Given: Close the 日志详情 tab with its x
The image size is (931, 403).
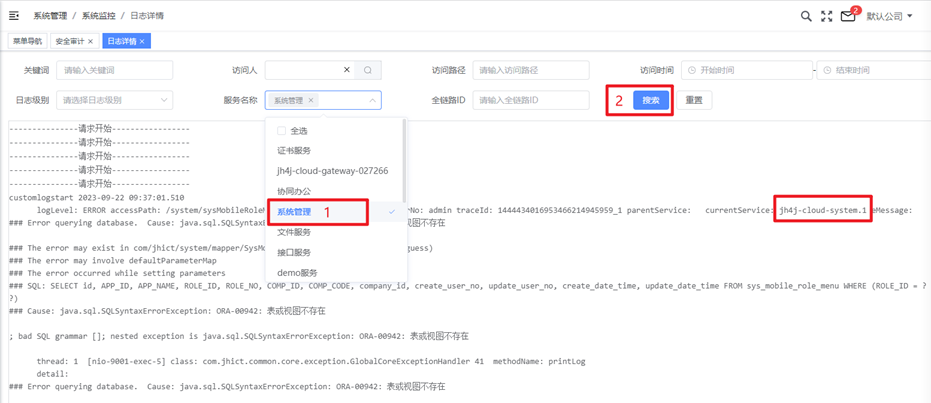Looking at the screenshot, I should (x=142, y=42).
